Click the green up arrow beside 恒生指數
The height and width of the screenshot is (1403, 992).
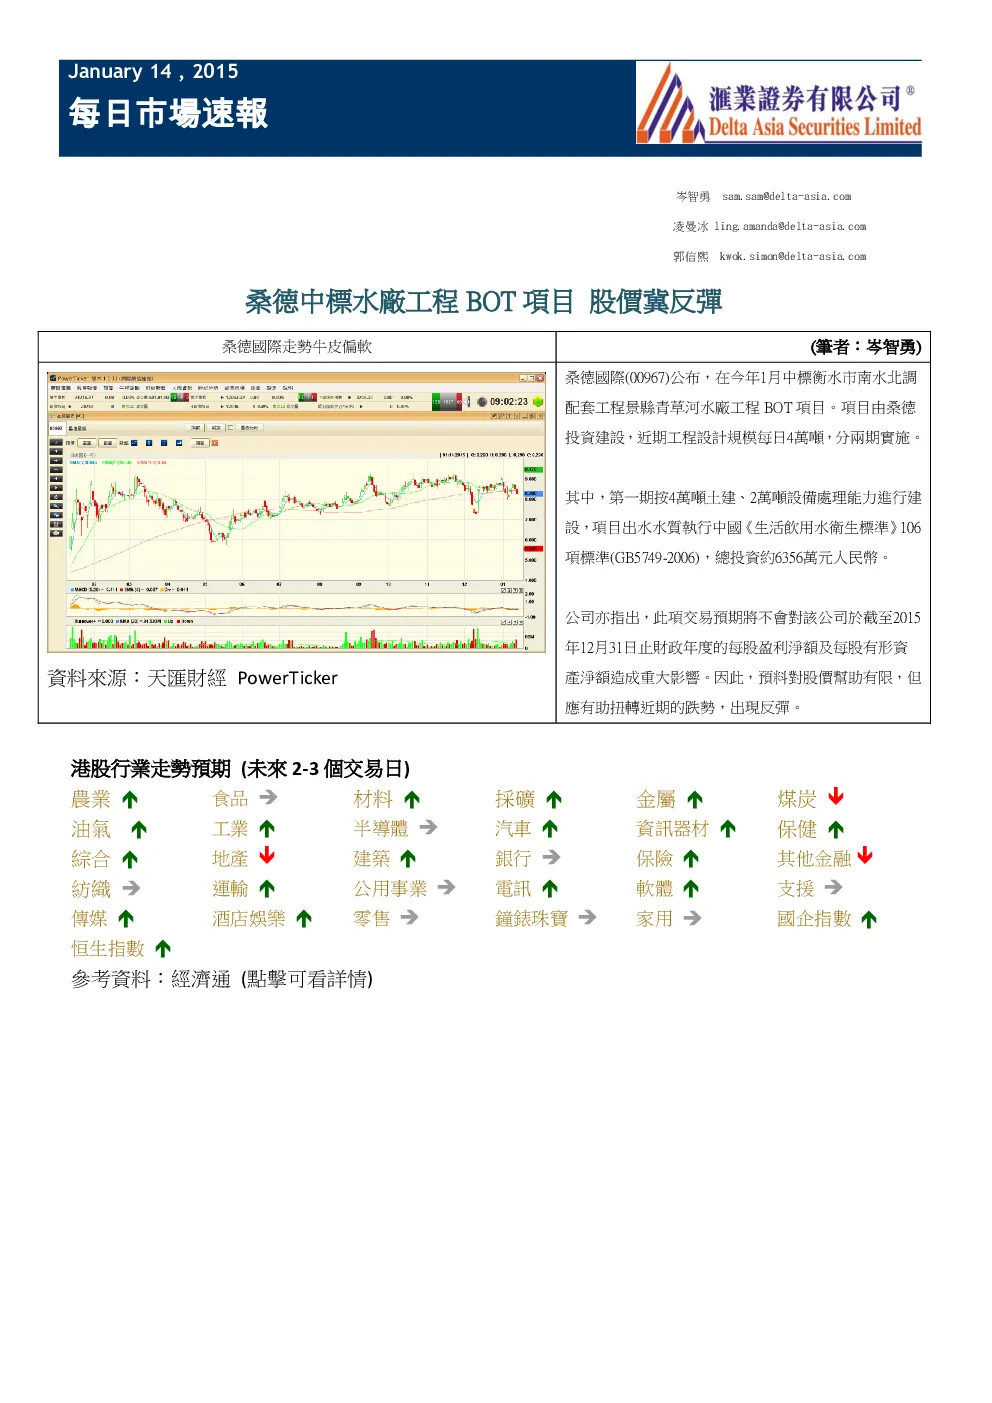[x=163, y=949]
